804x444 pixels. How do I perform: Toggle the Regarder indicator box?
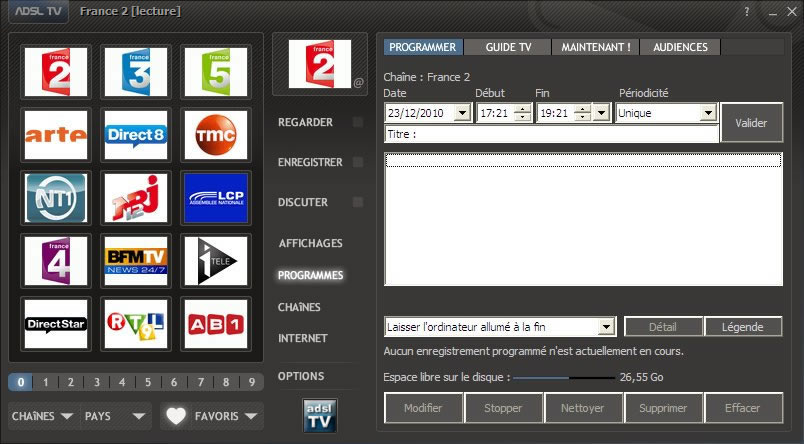(358, 122)
